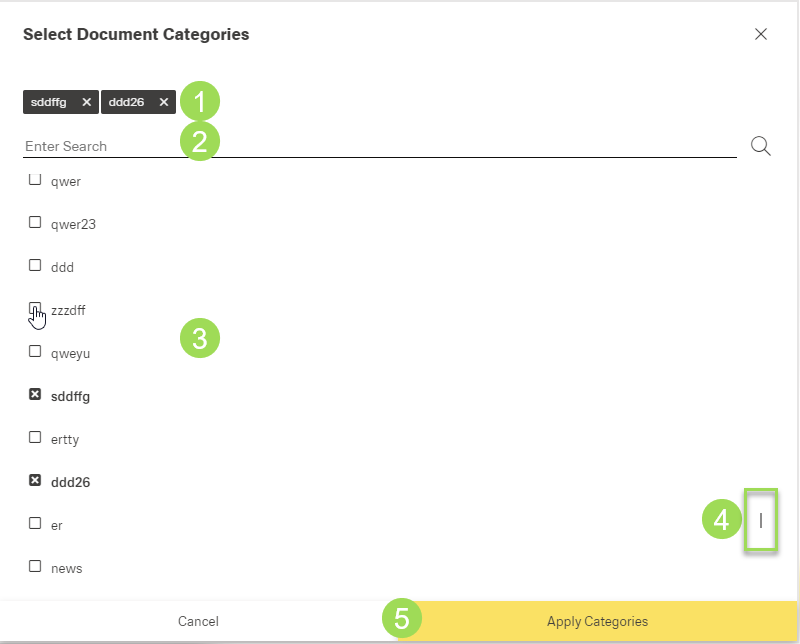Check the news category checkbox
The height and width of the screenshot is (644, 800).
[x=35, y=567]
